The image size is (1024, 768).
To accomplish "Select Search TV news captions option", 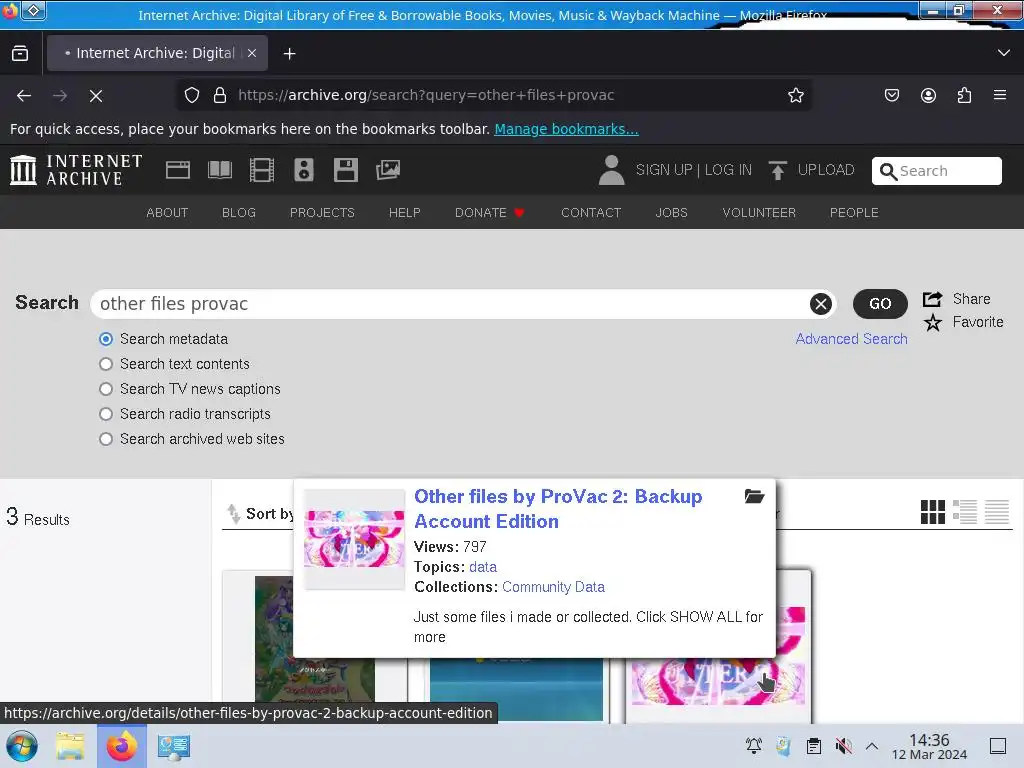I will click(x=106, y=389).
